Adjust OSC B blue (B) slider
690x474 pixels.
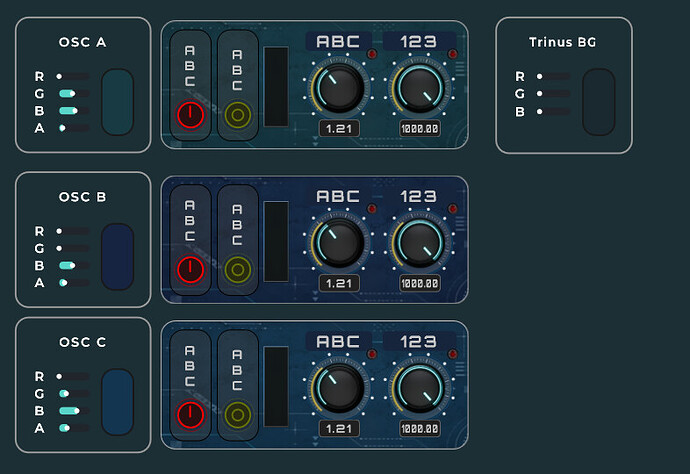tap(73, 265)
